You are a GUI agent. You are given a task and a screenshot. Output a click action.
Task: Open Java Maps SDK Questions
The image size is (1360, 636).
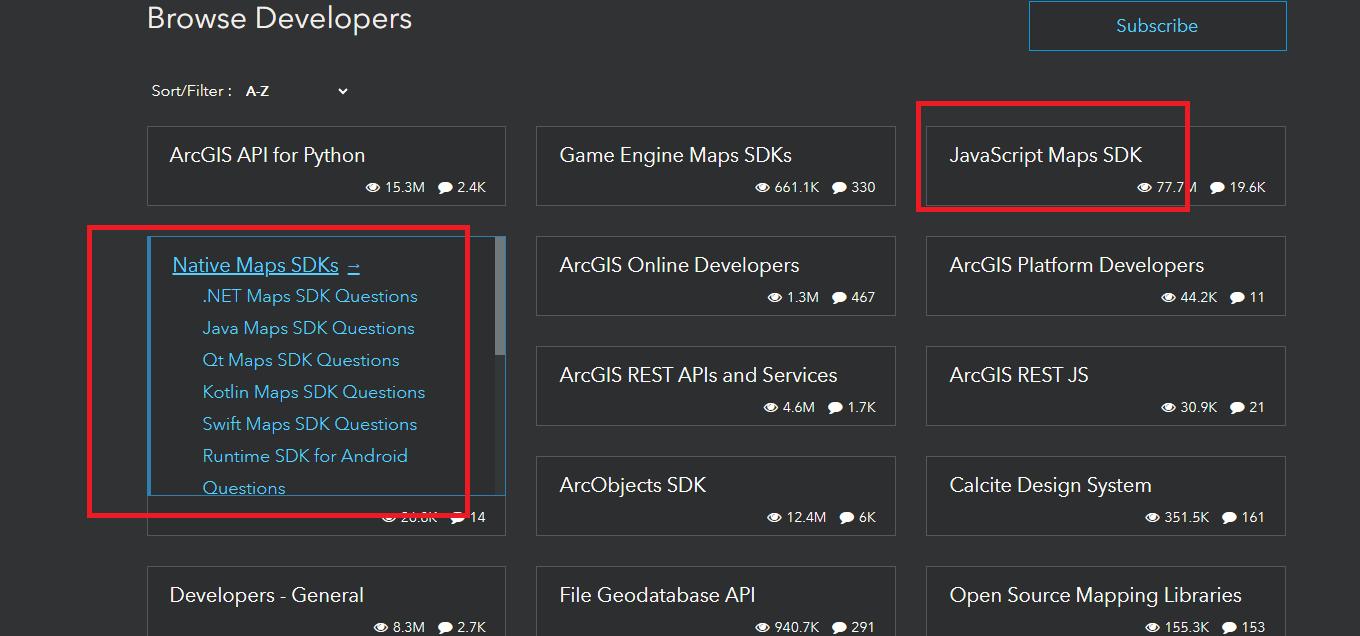click(x=308, y=328)
